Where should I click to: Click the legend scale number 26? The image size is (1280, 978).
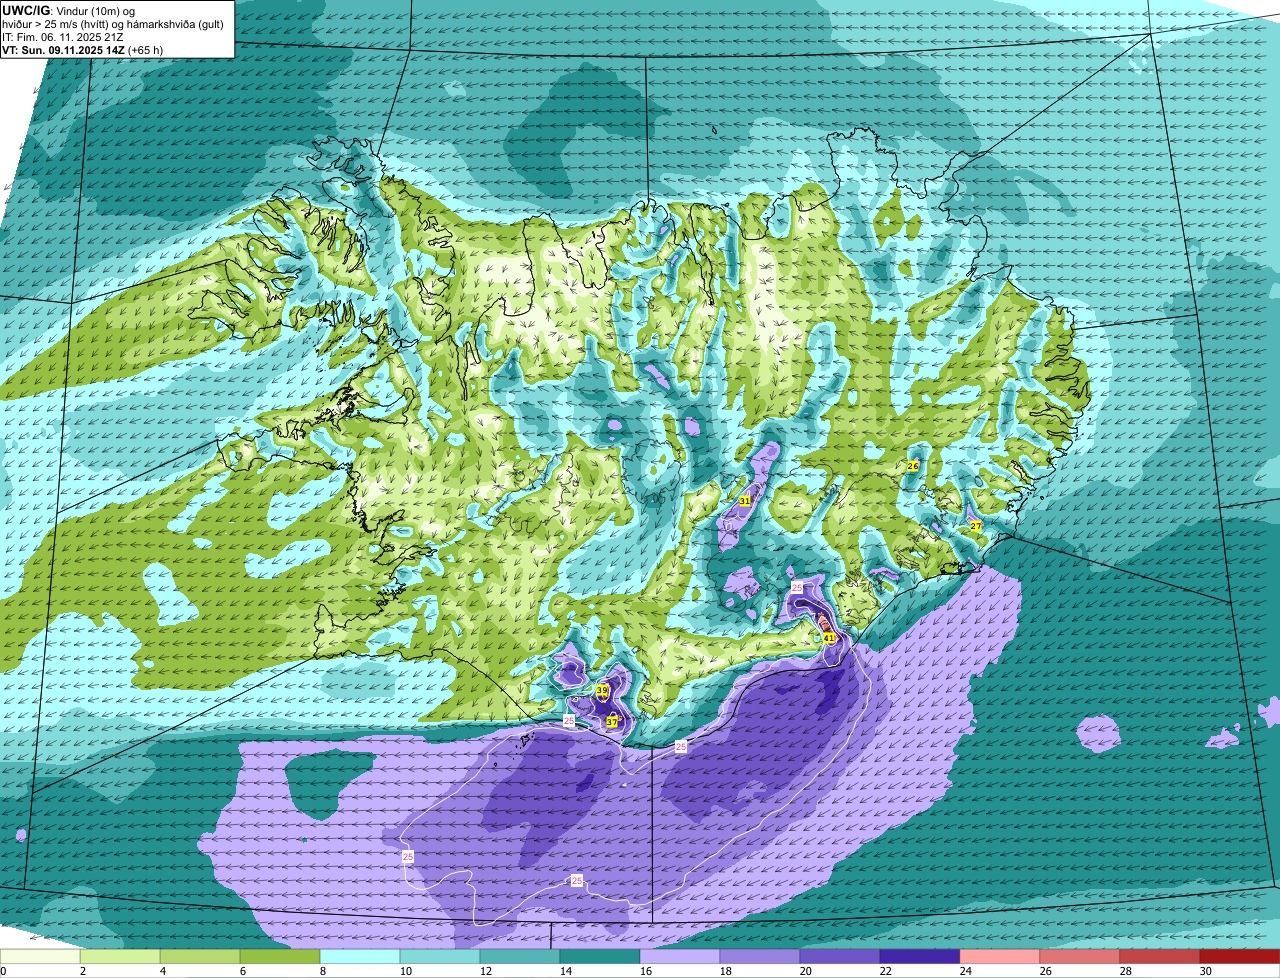[x=1045, y=971]
